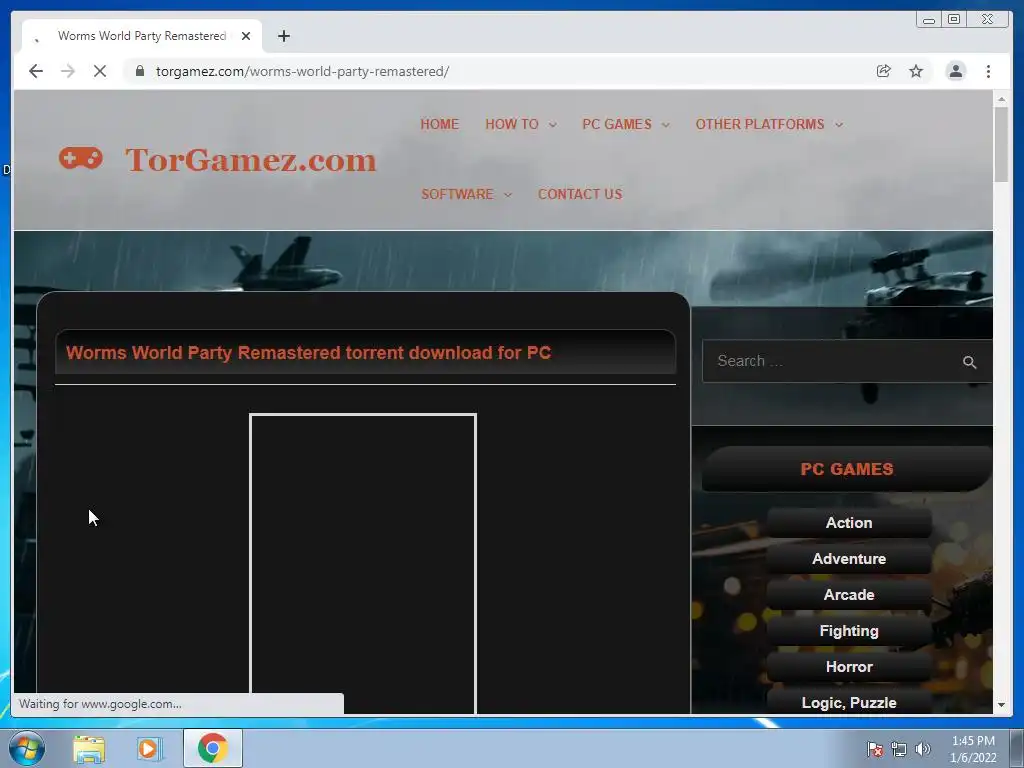Open the Horror games category
Viewport: 1024px width, 768px height.
[849, 667]
